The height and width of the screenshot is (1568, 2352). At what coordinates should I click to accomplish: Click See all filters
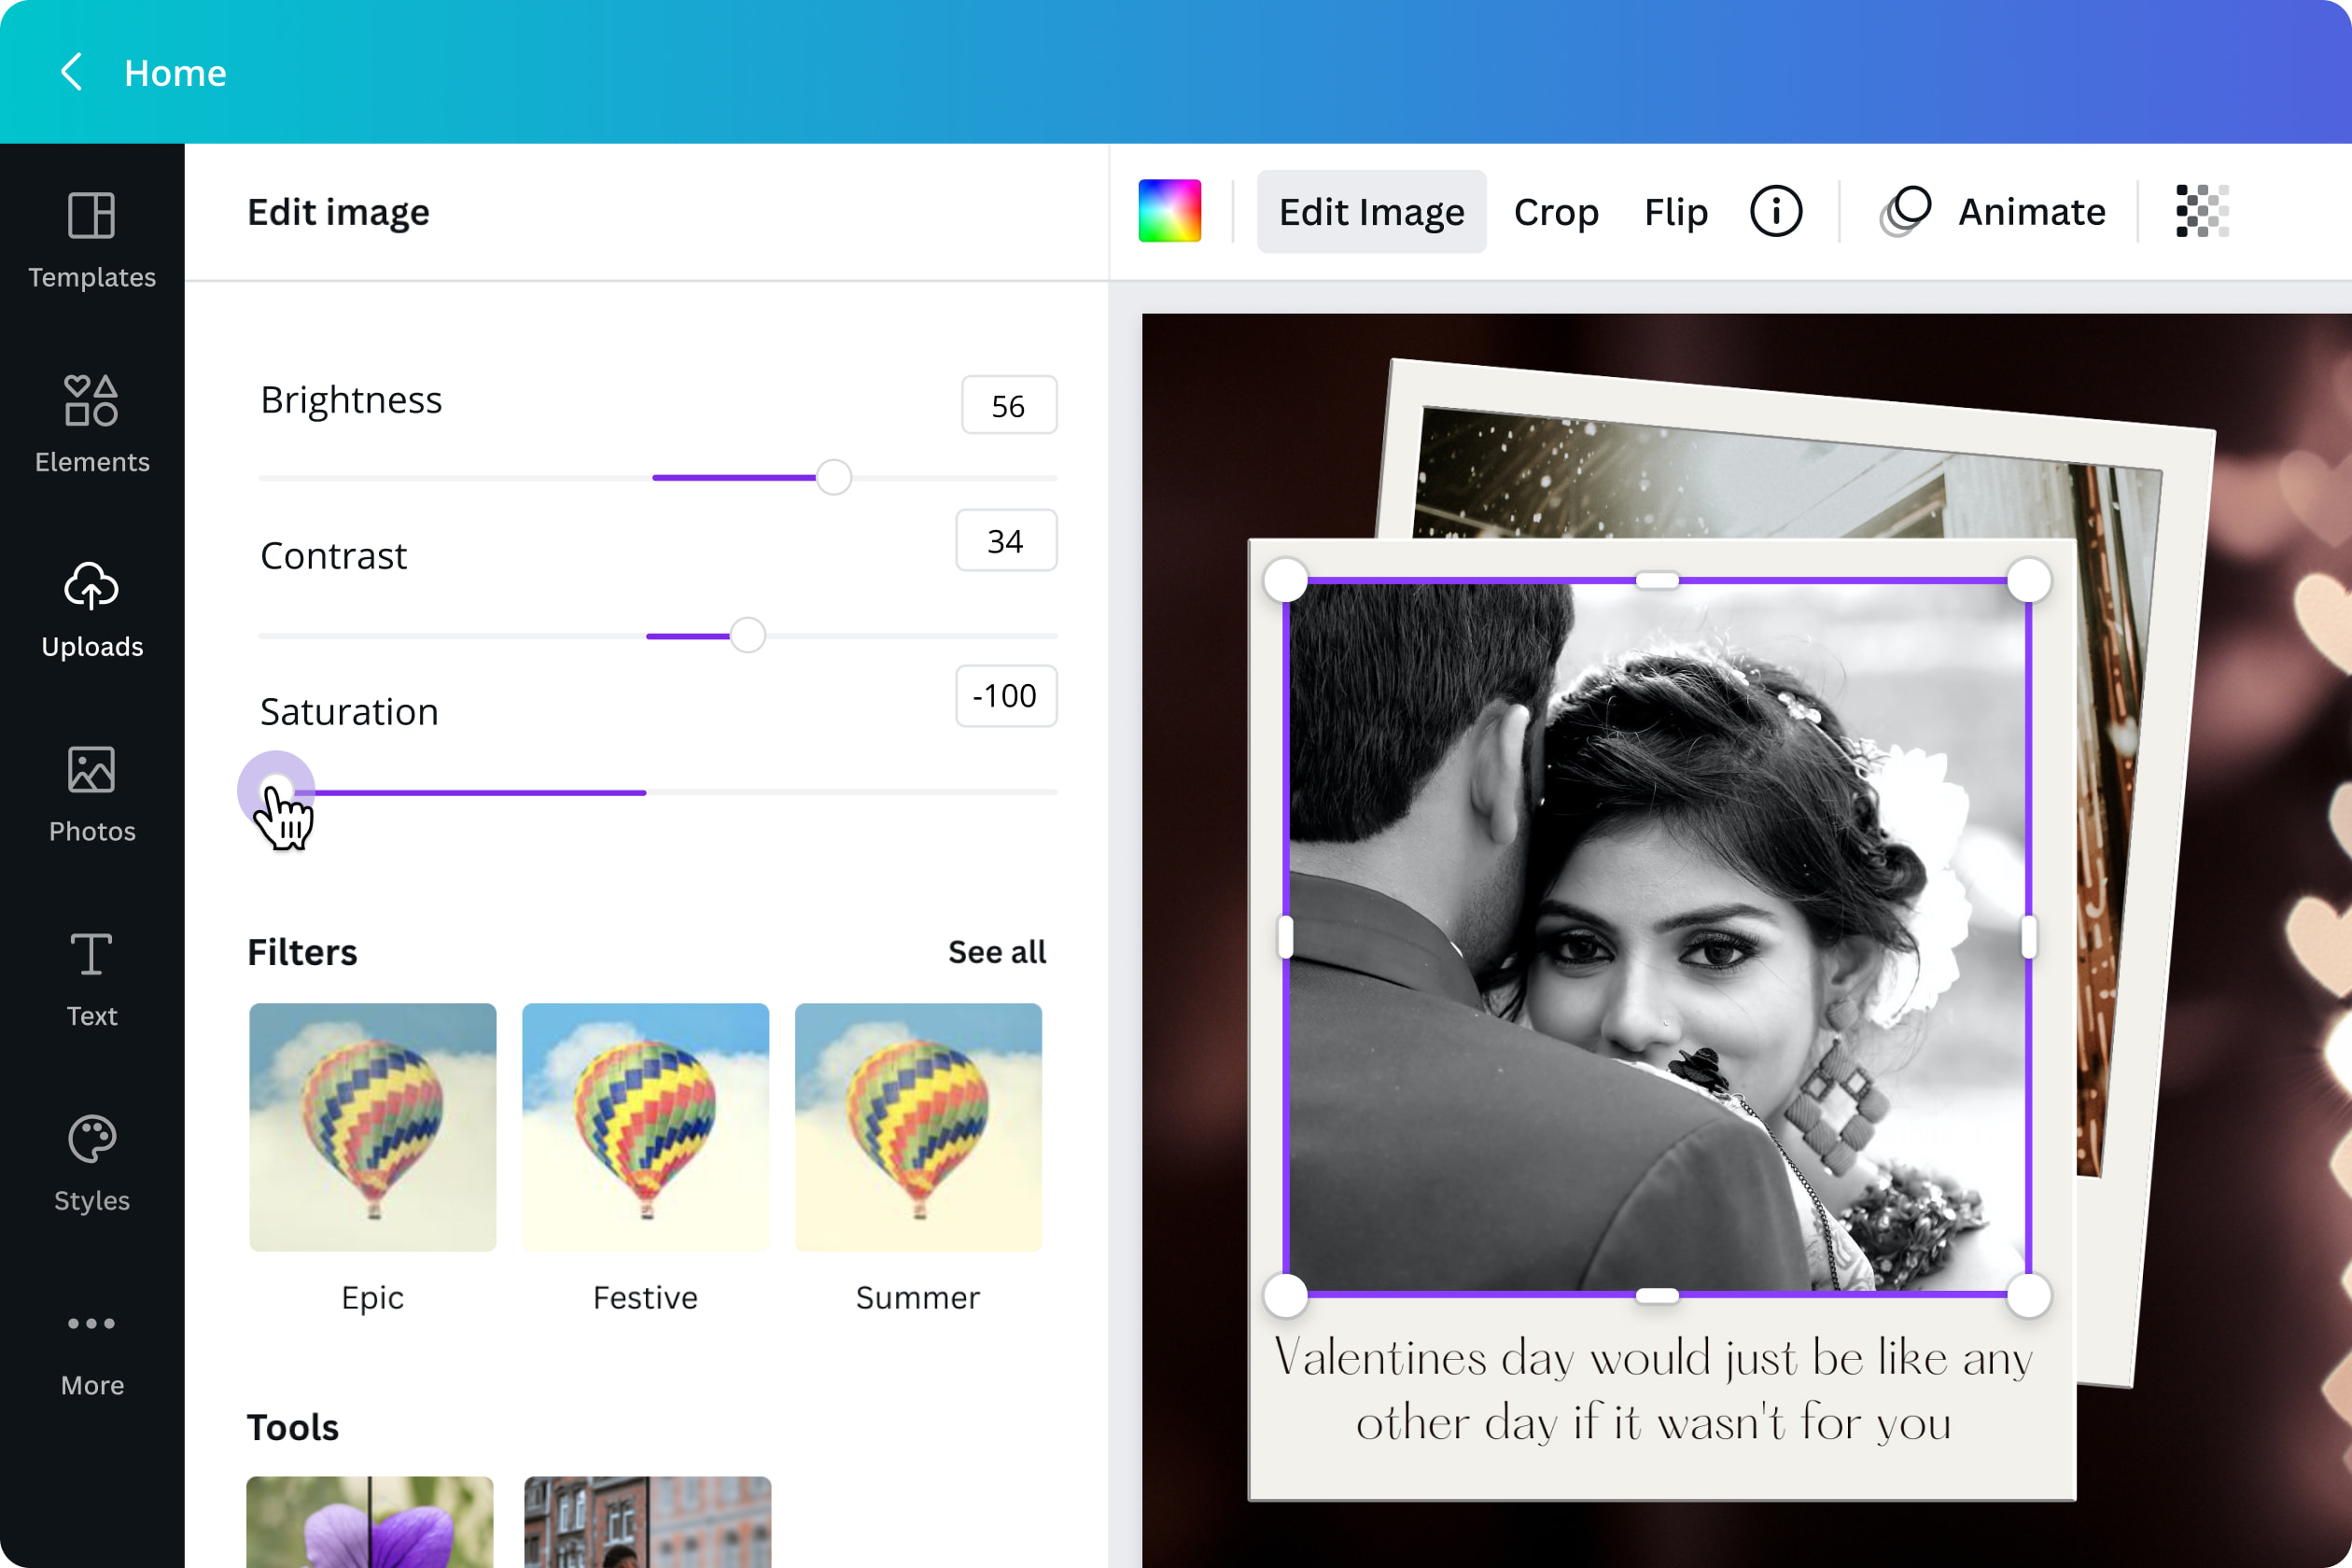point(996,952)
